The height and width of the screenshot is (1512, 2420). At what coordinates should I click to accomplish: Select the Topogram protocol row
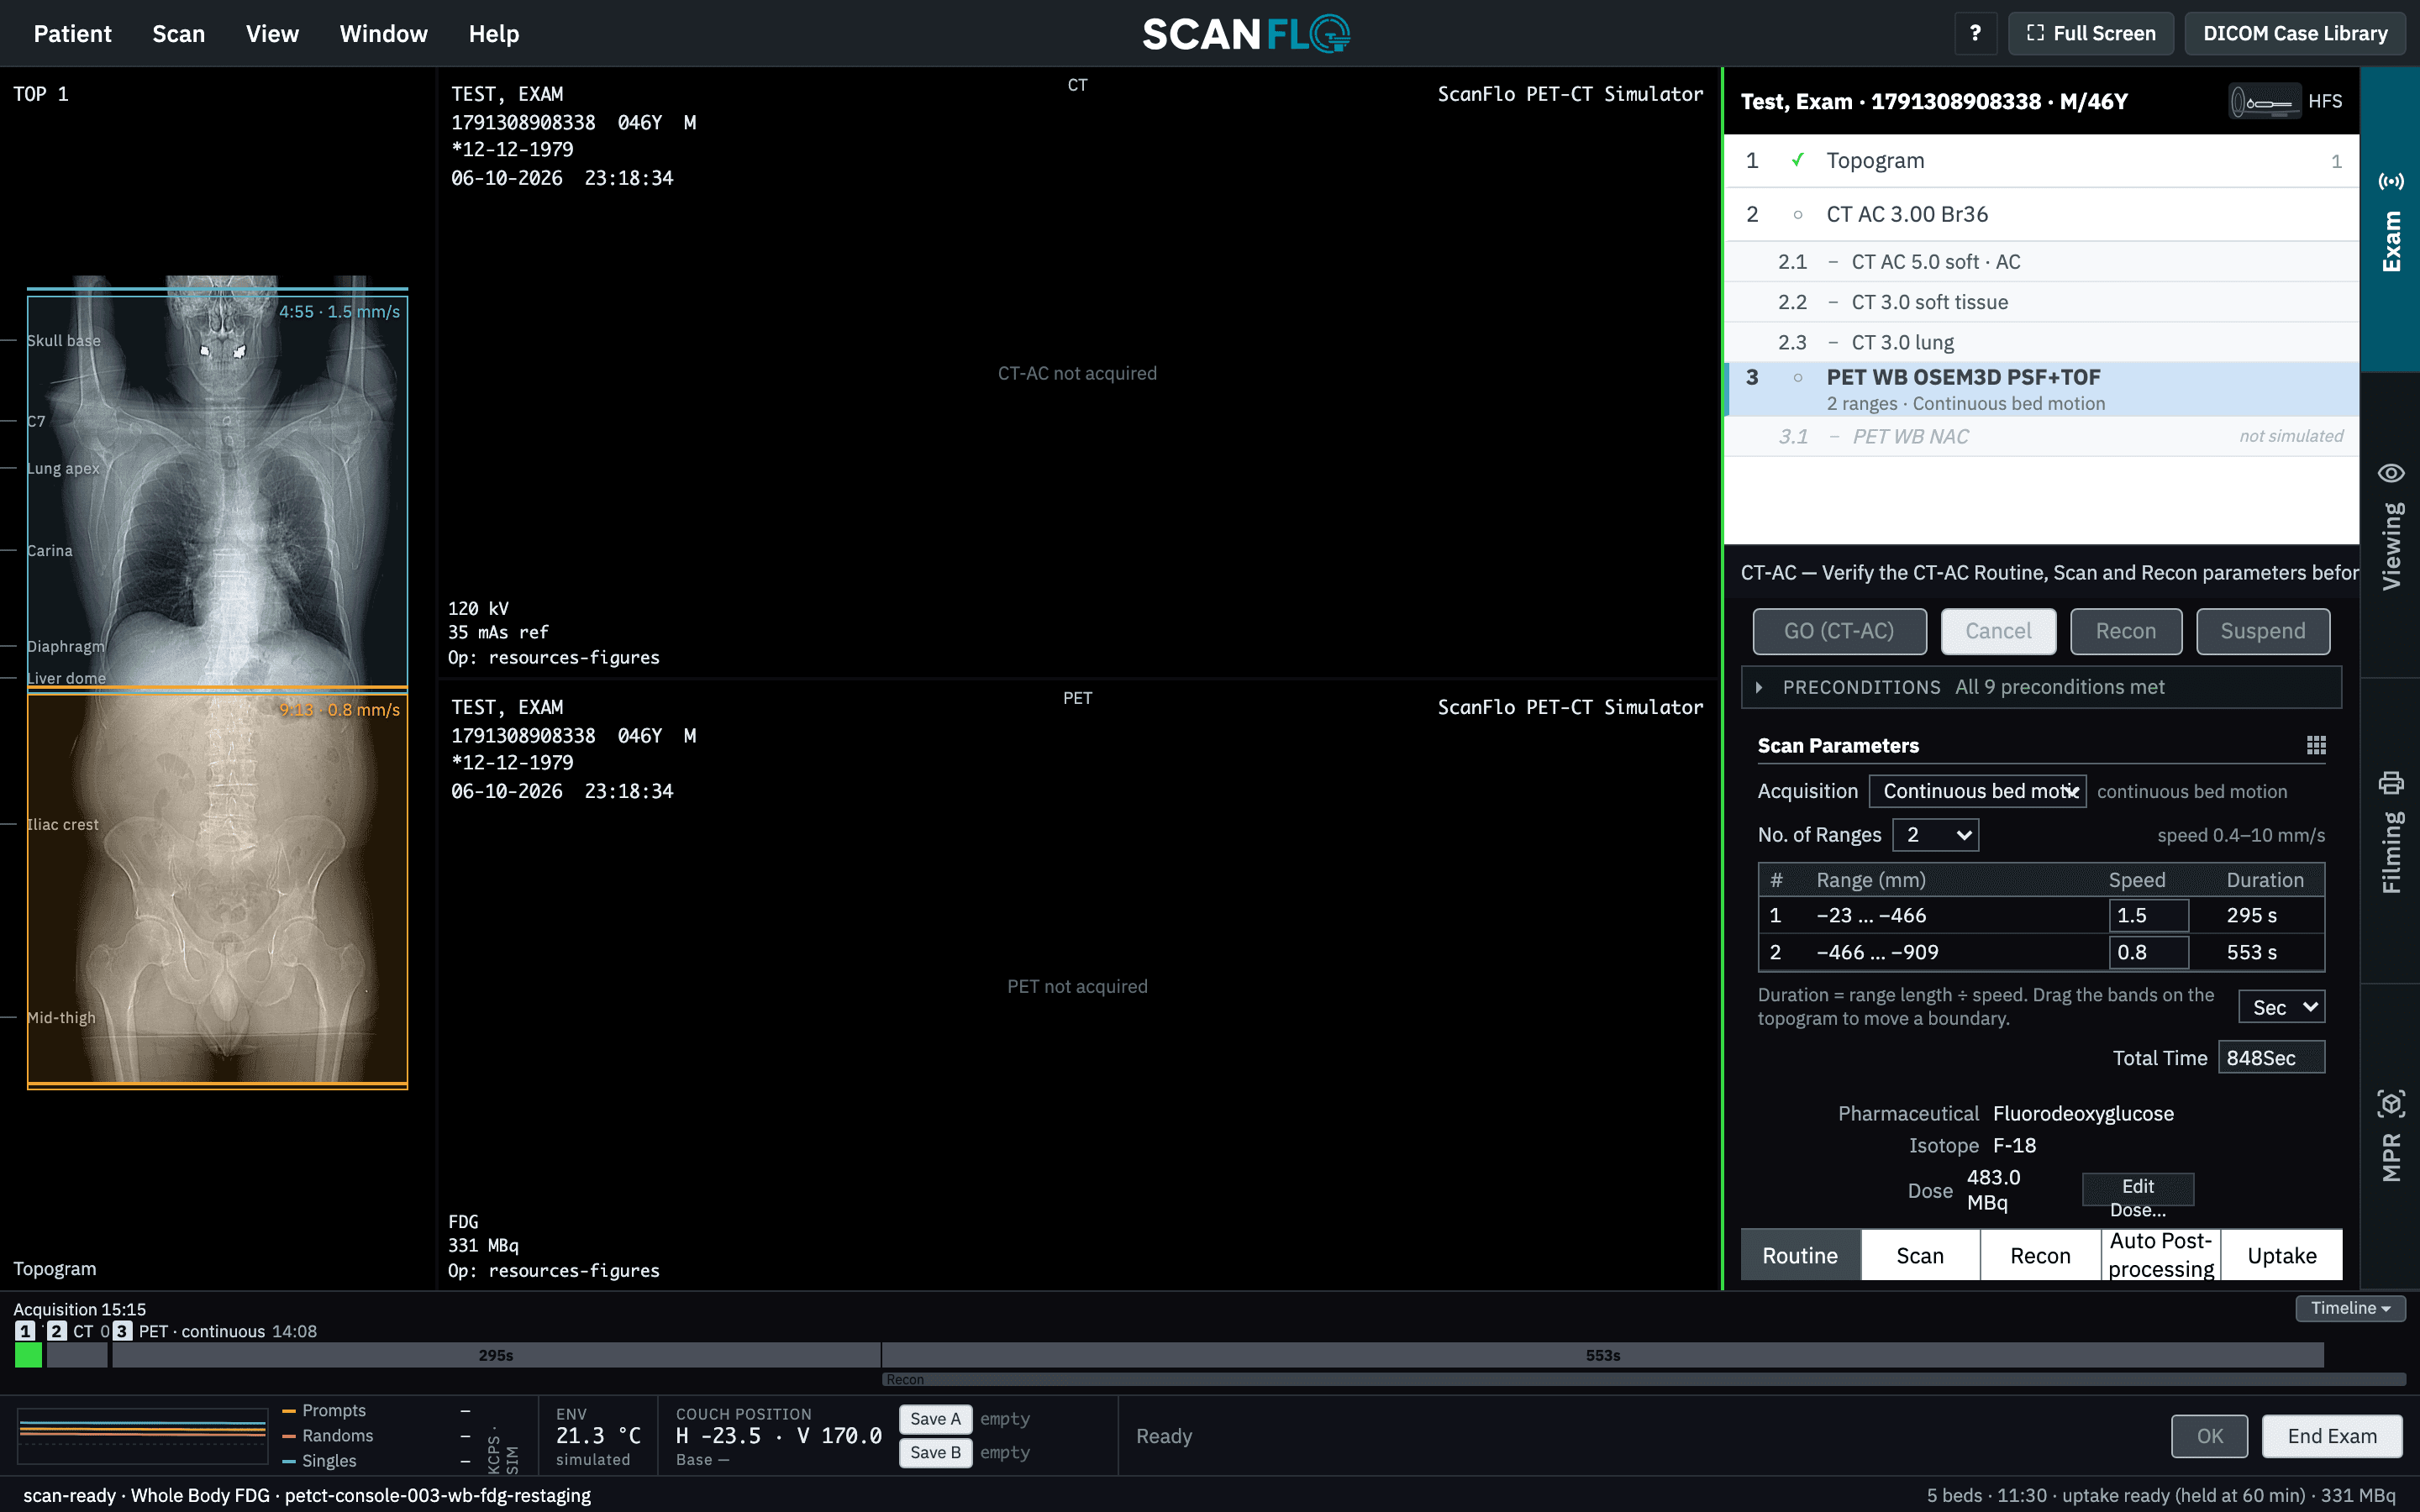[2041, 161]
